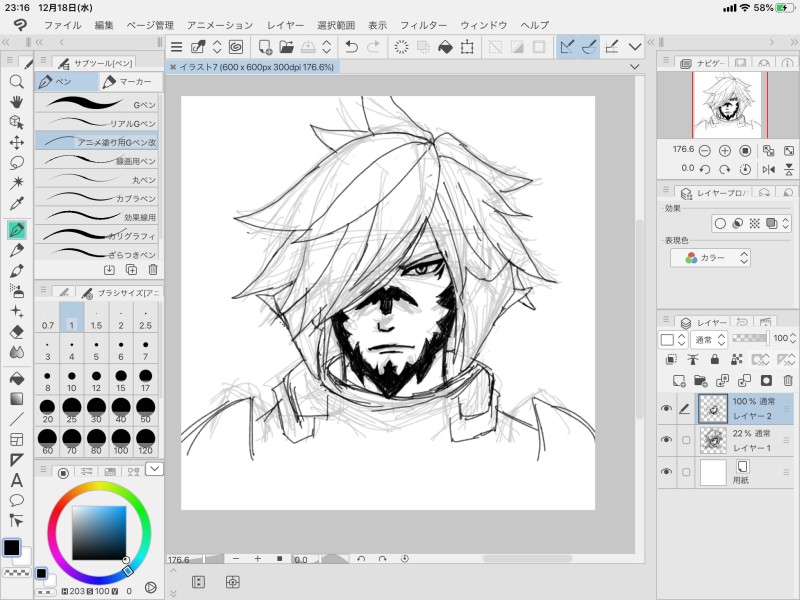Screen dimensions: 800x600
Task: Expand the command bar overflow chevron
Action: pos(635,46)
